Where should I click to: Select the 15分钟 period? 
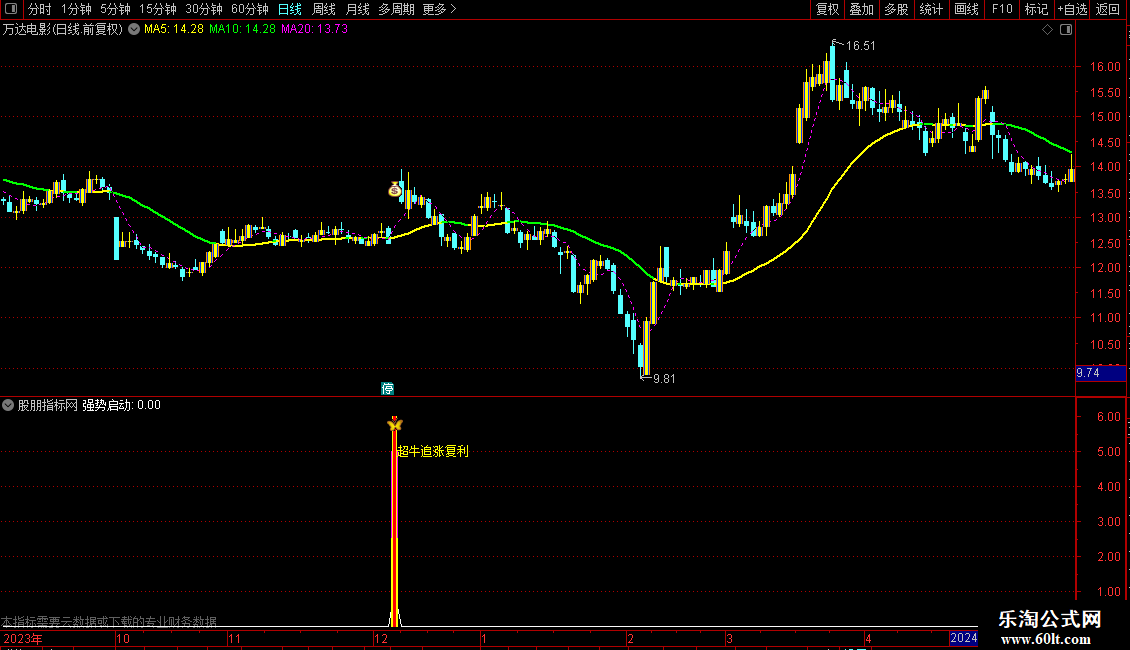click(x=158, y=9)
